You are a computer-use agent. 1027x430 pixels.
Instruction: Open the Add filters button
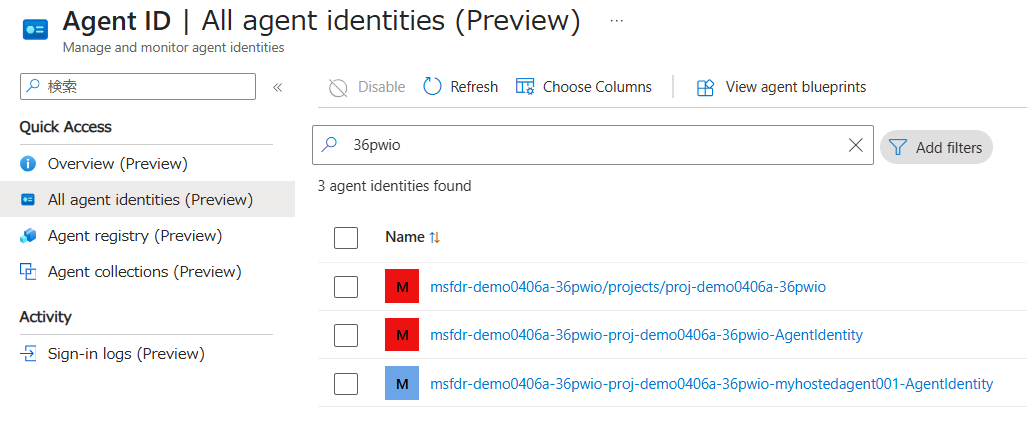pos(936,147)
